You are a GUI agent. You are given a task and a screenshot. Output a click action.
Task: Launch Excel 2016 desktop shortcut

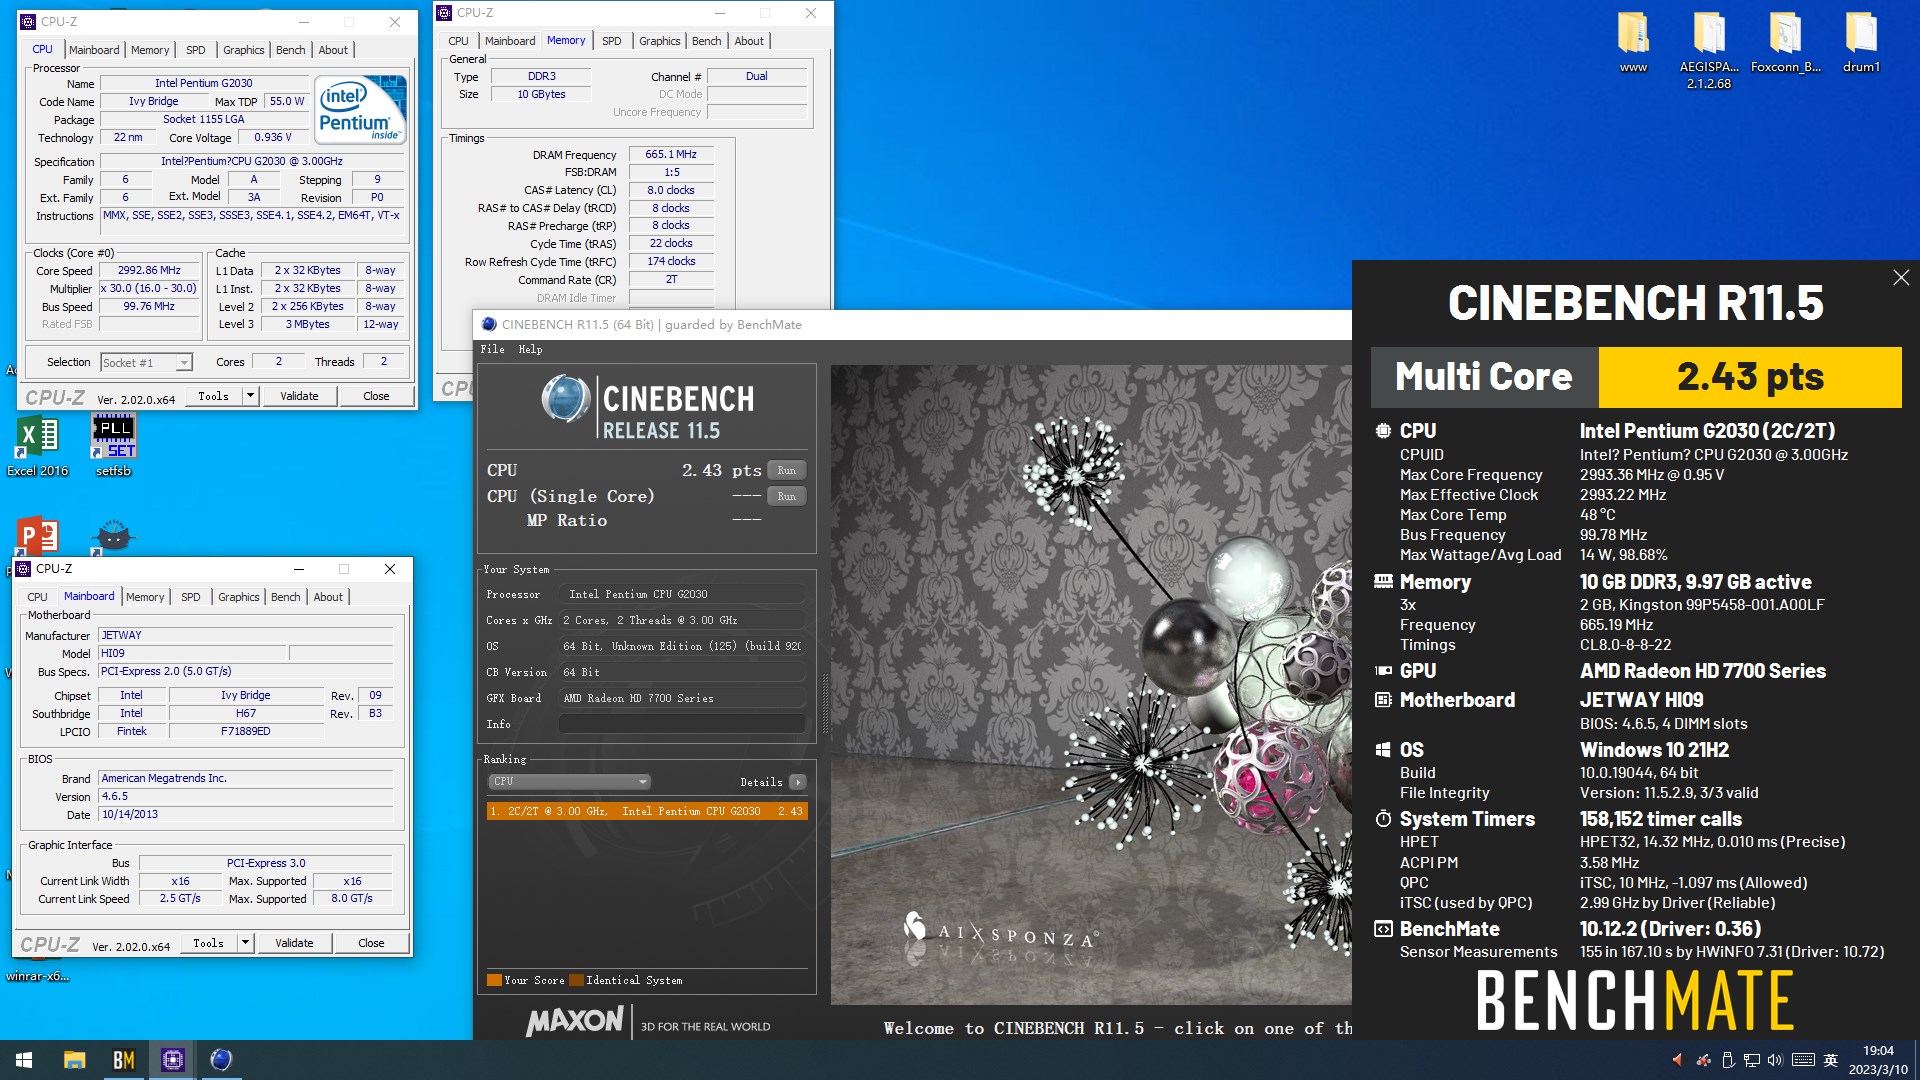coord(38,447)
